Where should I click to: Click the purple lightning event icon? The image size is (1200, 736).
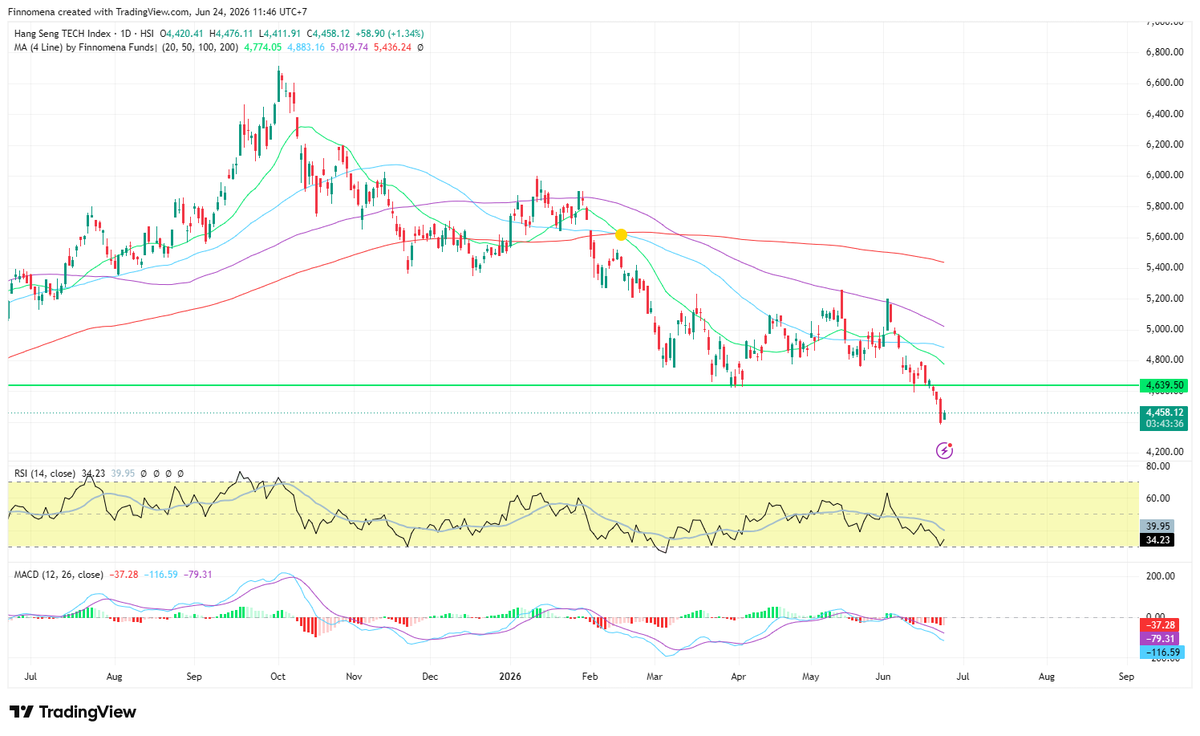[945, 451]
